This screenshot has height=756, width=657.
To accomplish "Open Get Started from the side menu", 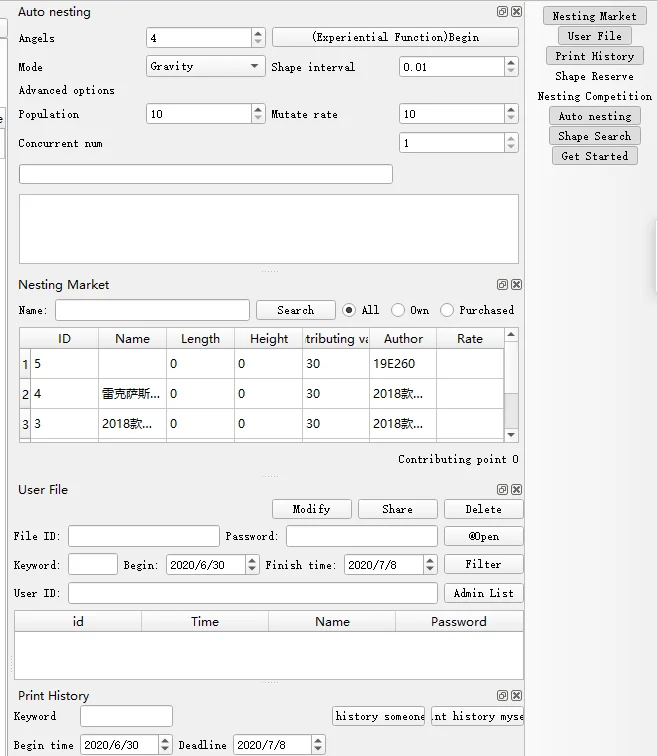I will point(594,156).
